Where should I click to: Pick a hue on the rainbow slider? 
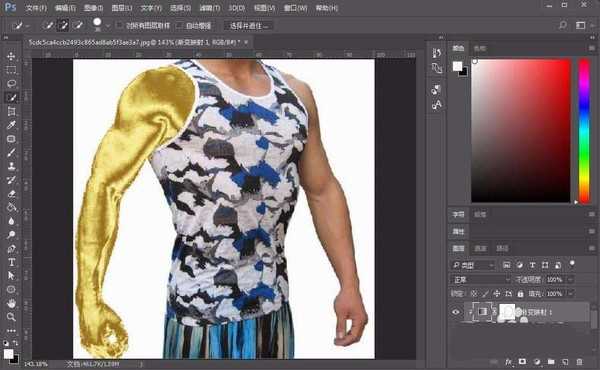tap(584, 130)
